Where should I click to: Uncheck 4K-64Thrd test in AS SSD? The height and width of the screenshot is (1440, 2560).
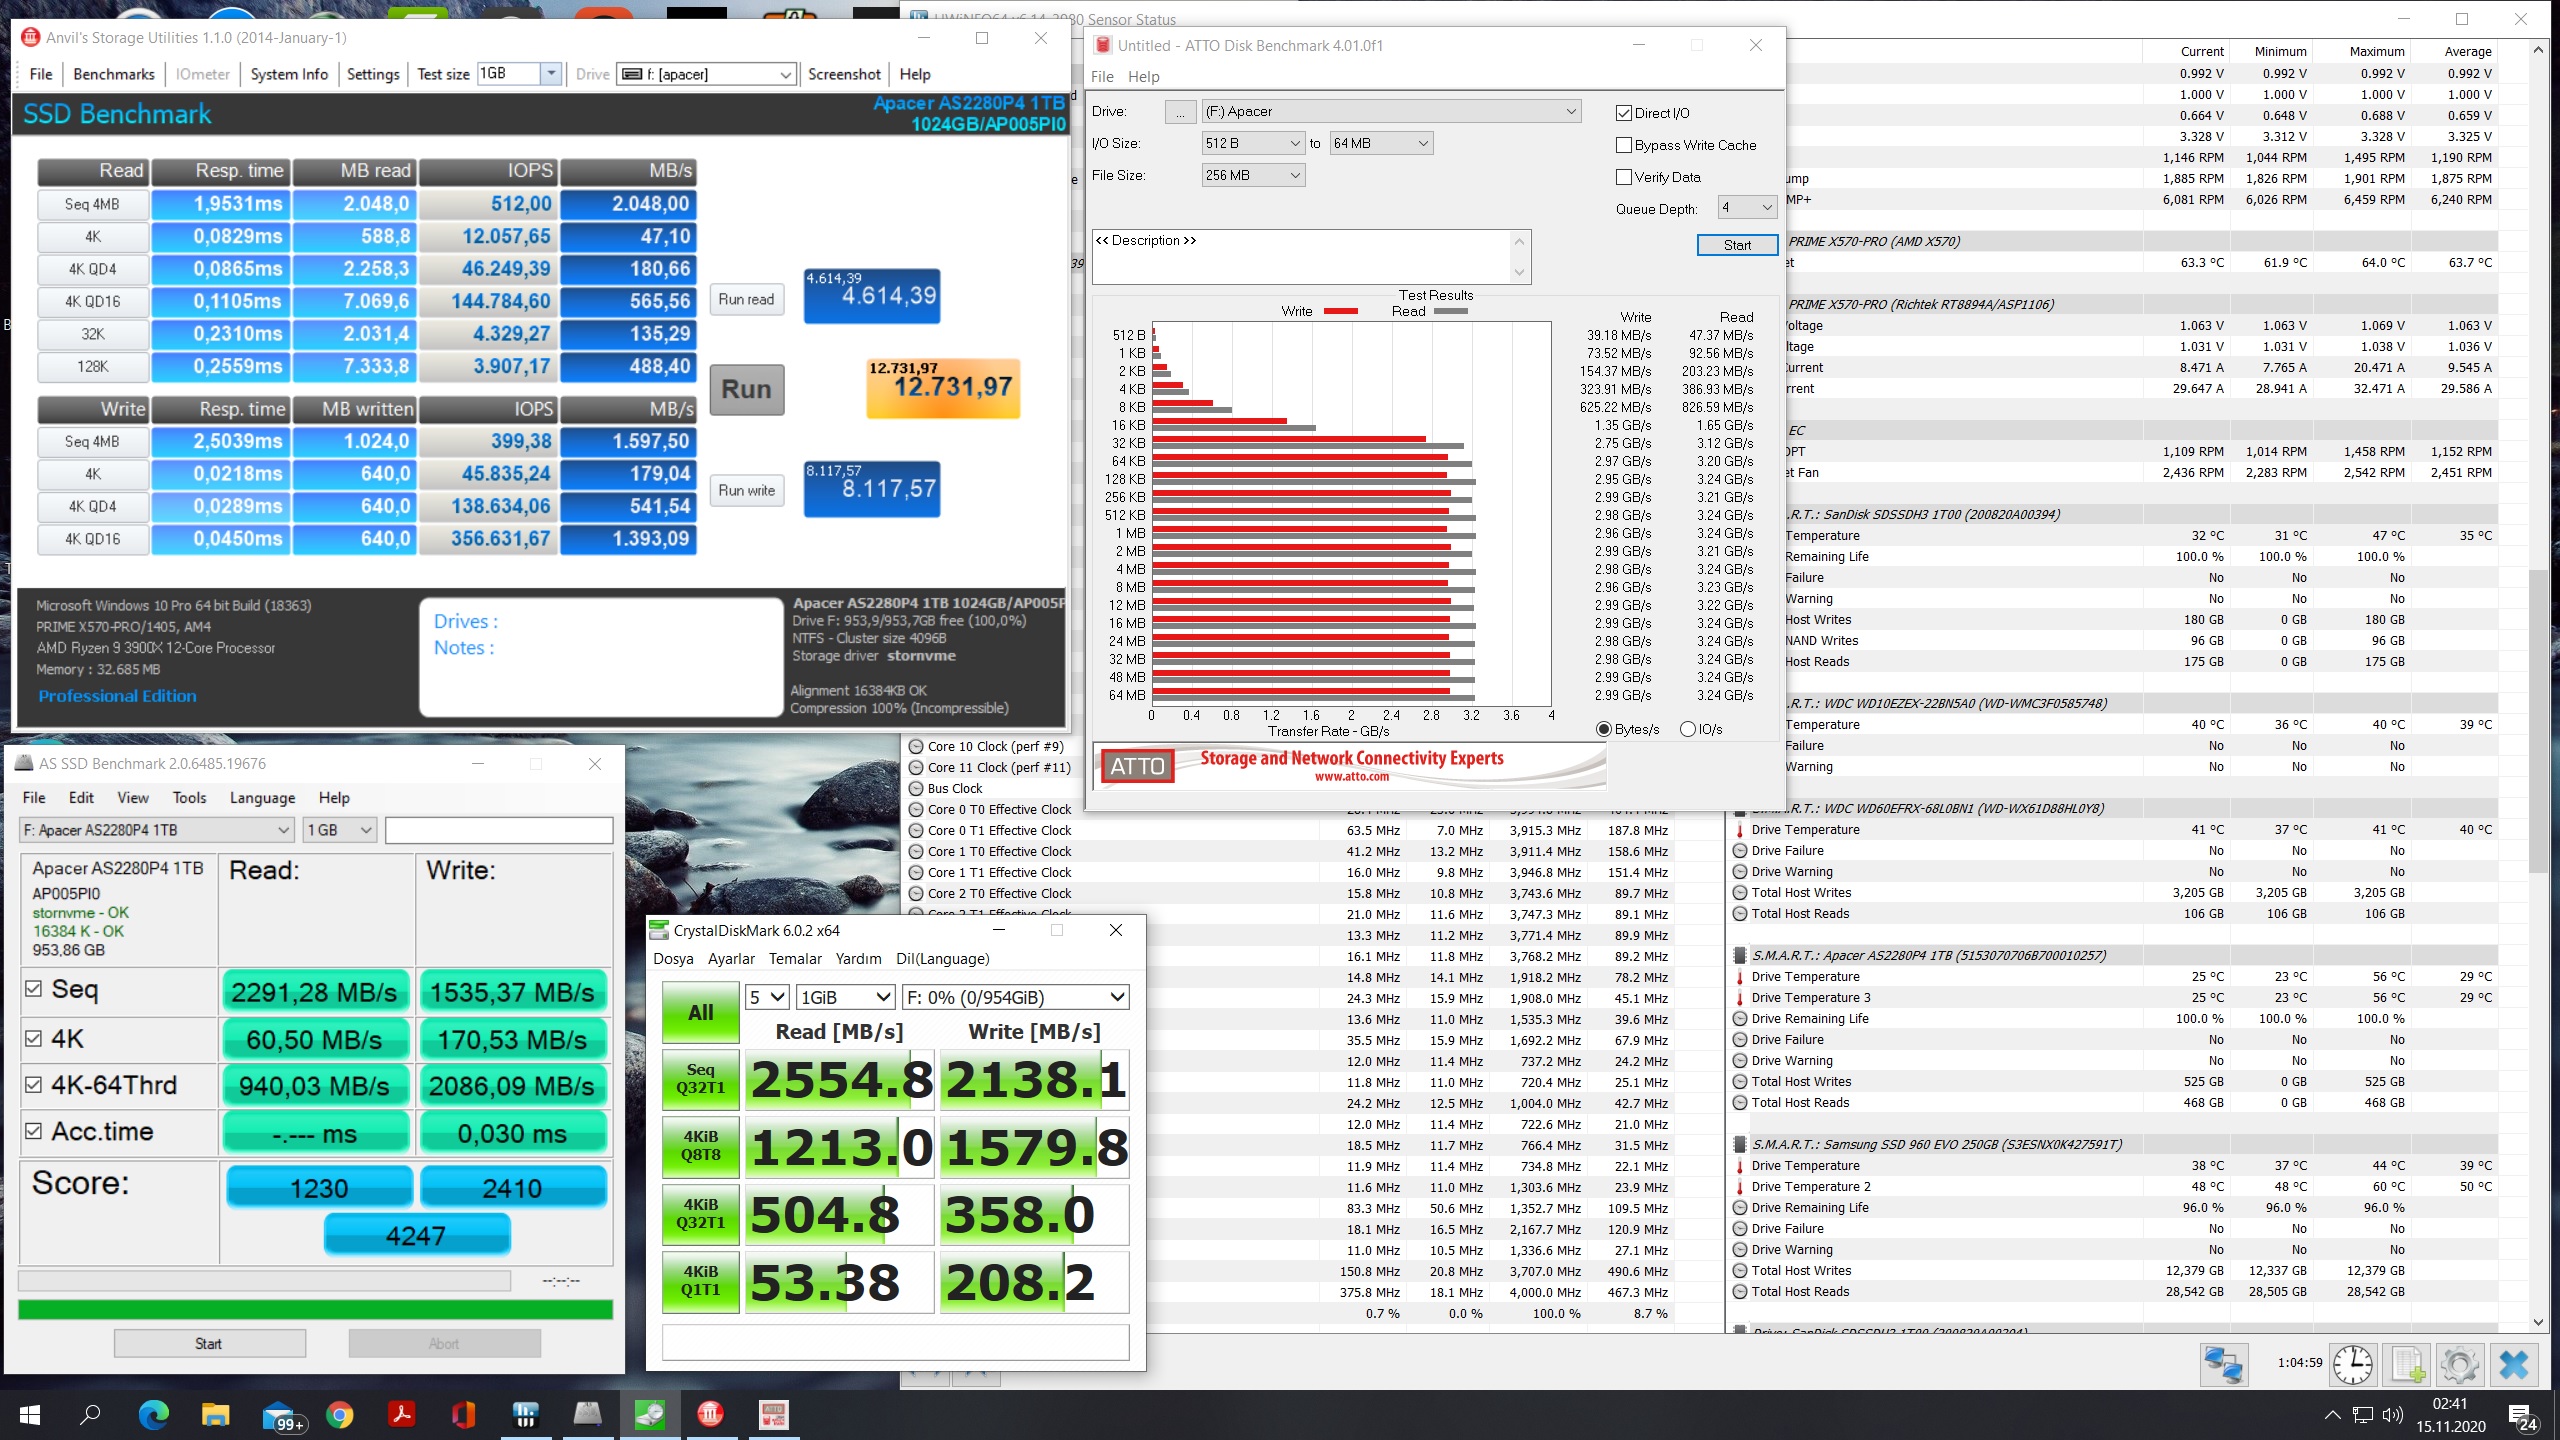click(x=34, y=1085)
